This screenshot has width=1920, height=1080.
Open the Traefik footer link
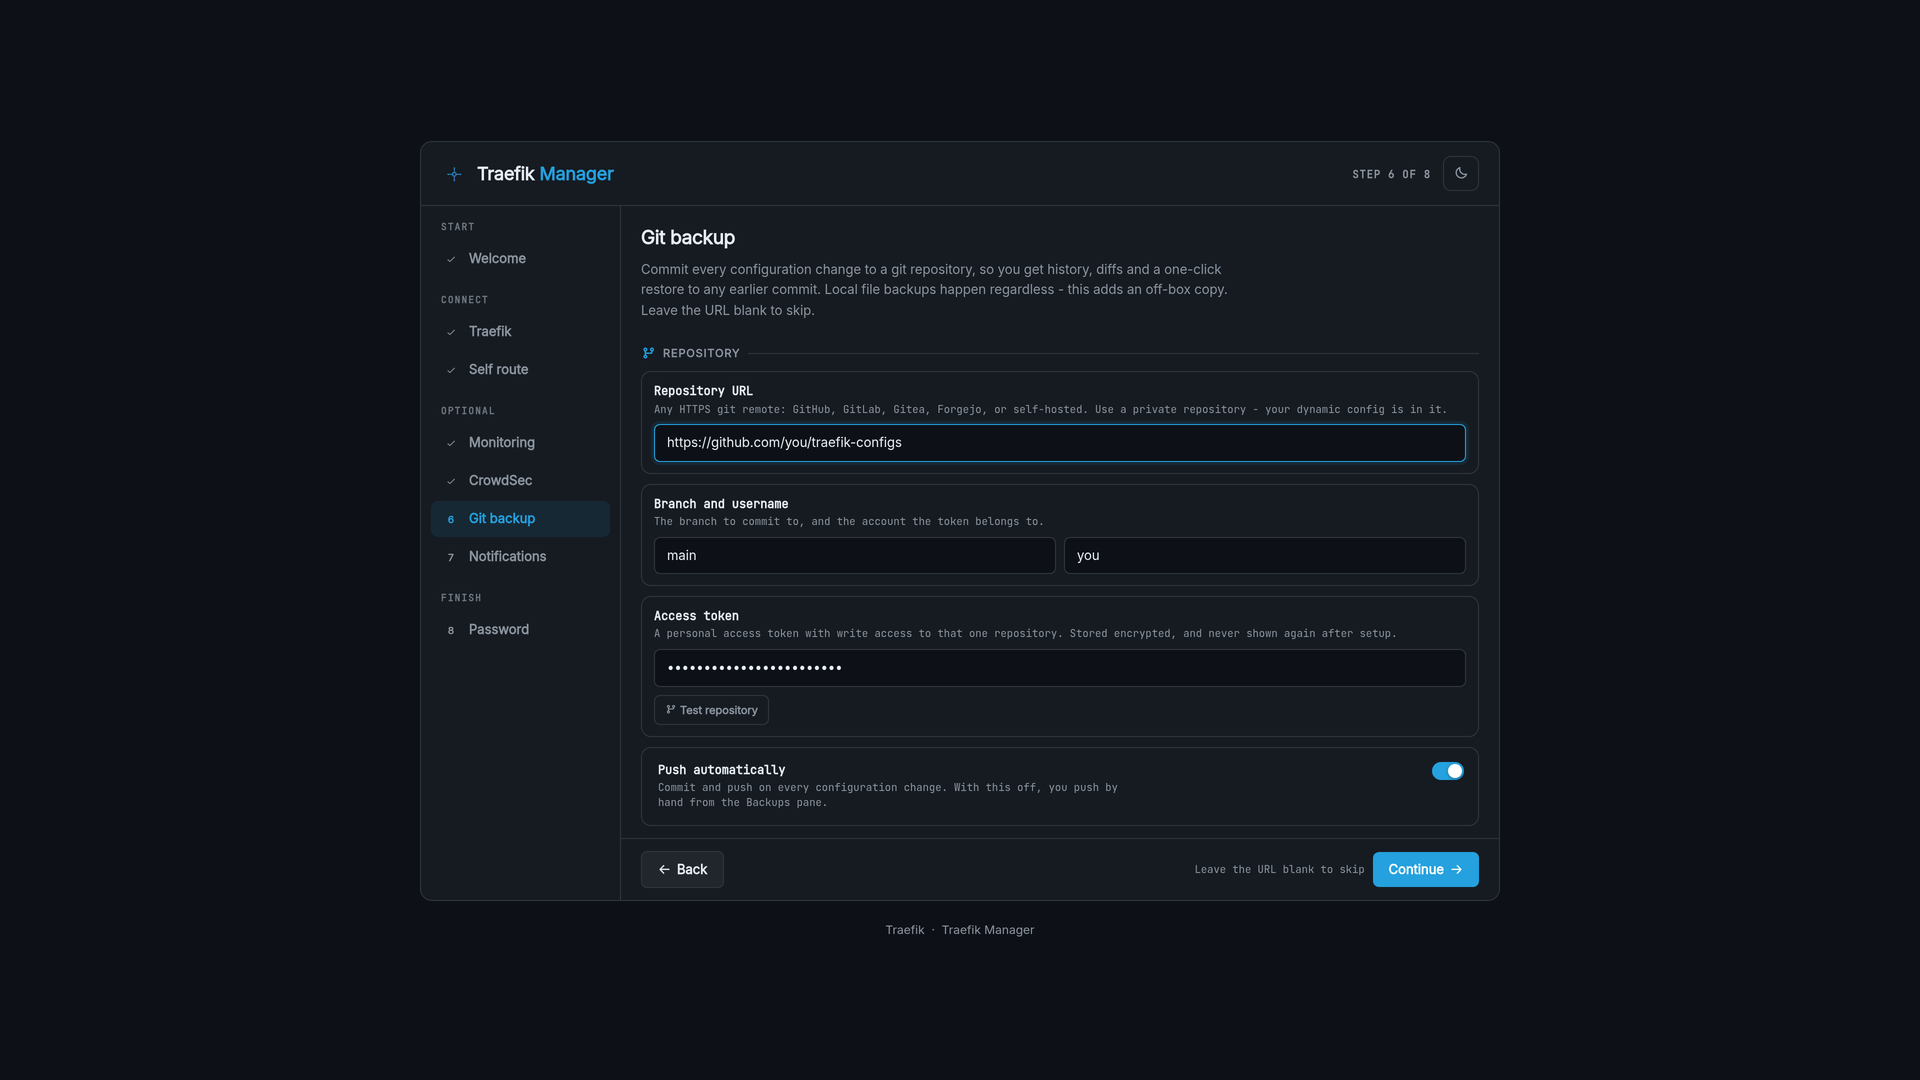click(904, 930)
